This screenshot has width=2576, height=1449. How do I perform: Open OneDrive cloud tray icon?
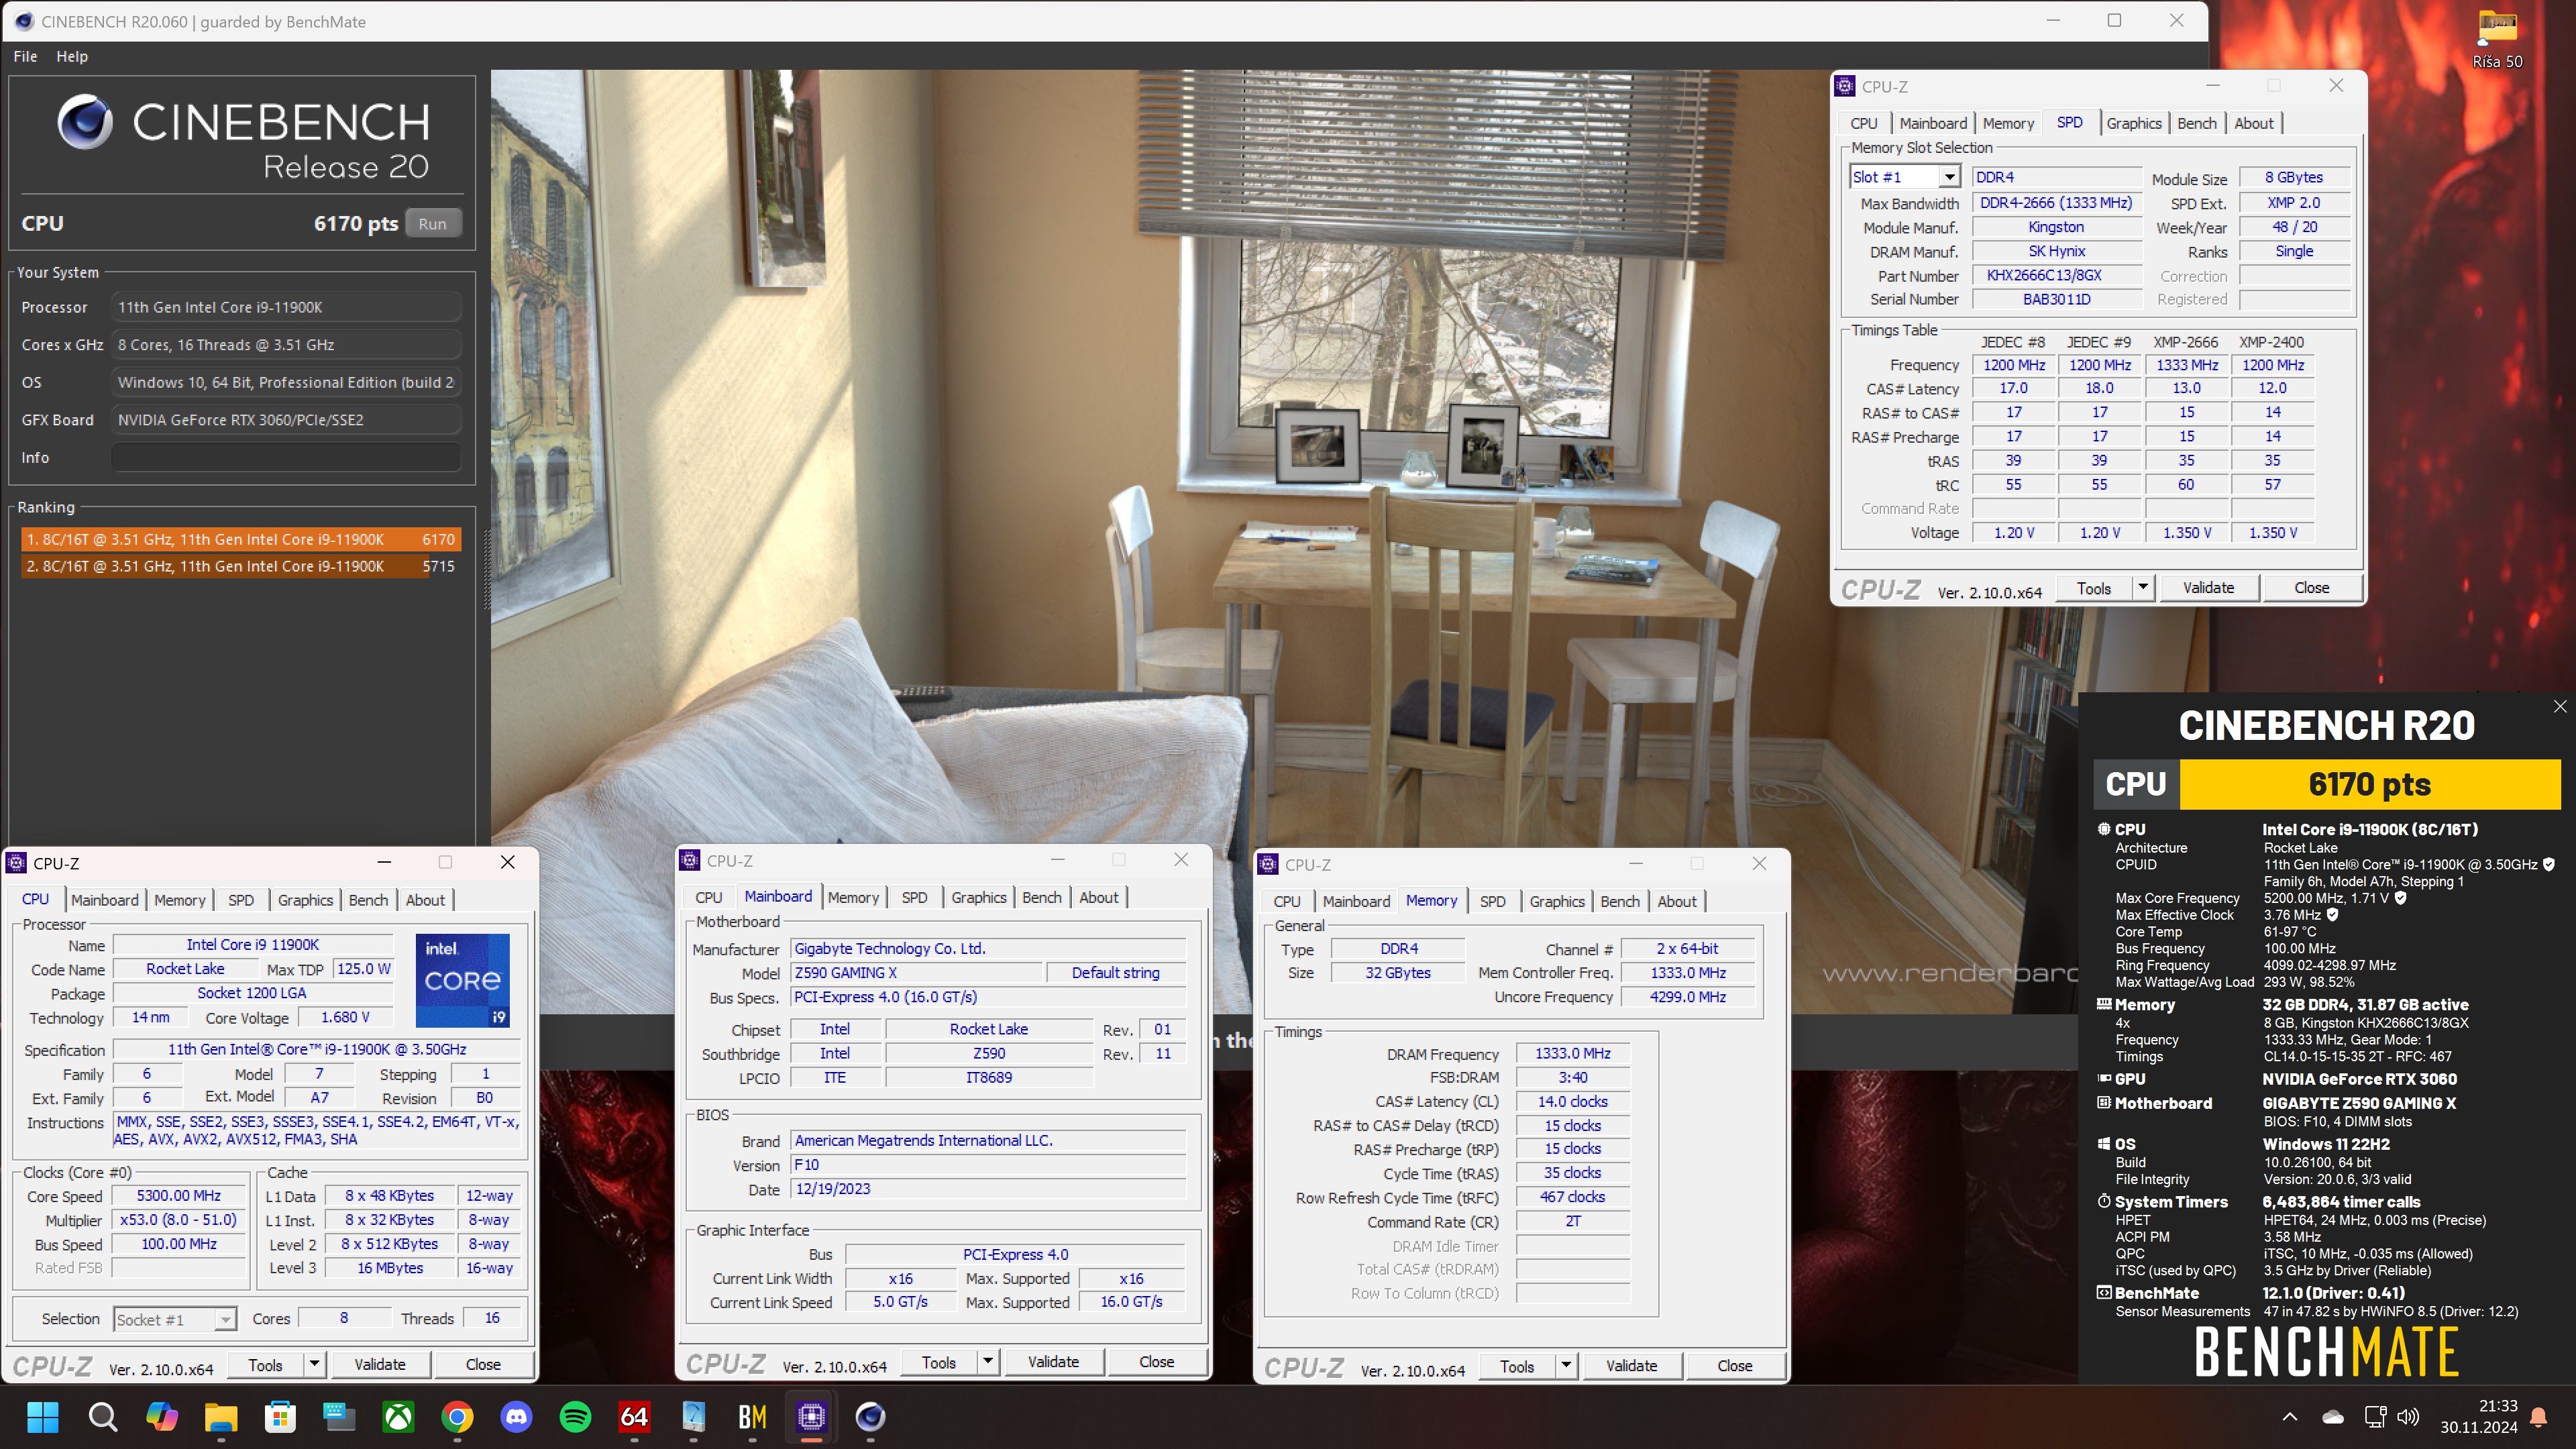coord(2333,1416)
